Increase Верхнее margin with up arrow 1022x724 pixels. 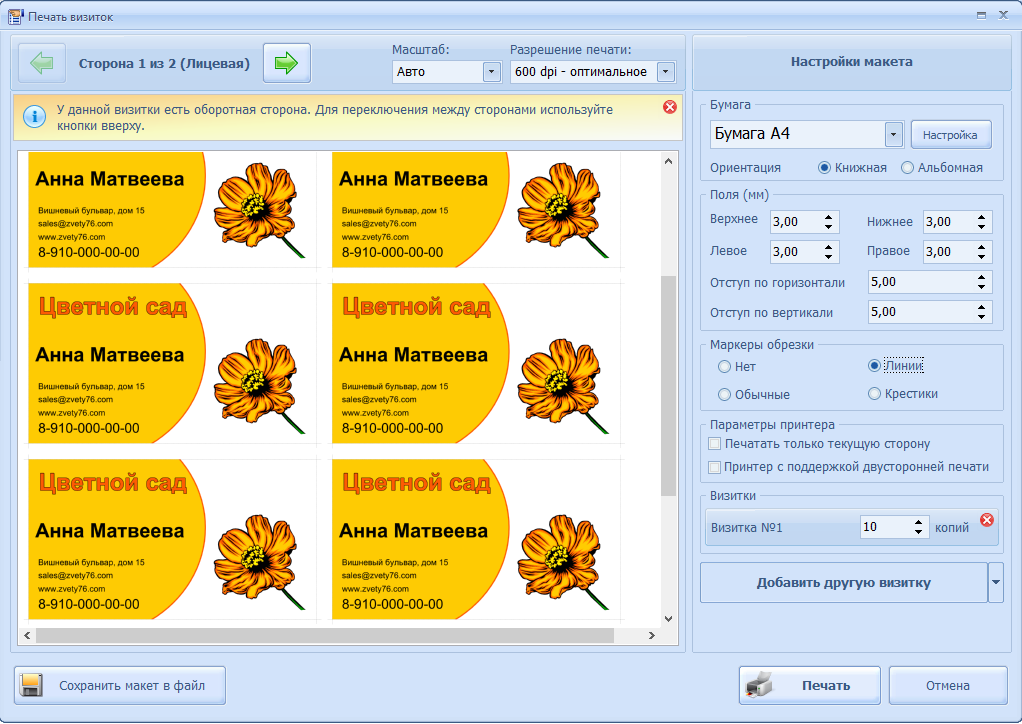(x=829, y=217)
